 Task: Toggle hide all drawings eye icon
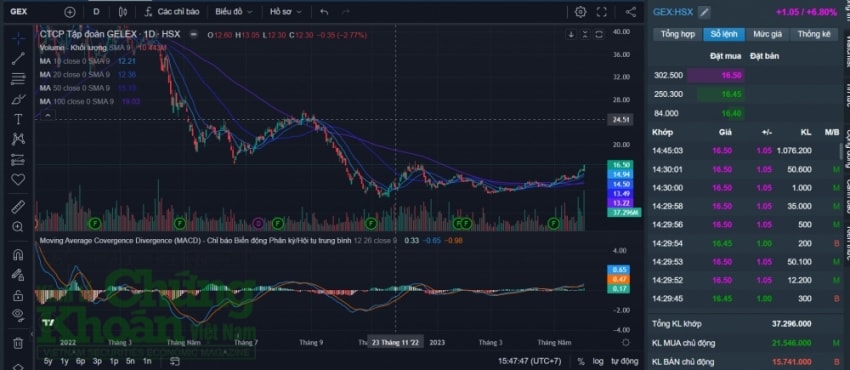click(18, 315)
